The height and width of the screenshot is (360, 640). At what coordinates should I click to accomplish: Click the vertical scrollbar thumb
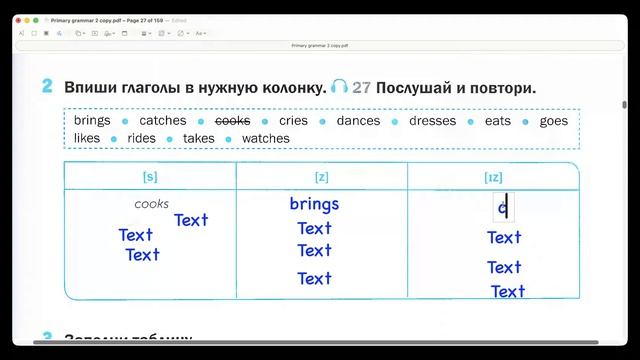[x=624, y=105]
